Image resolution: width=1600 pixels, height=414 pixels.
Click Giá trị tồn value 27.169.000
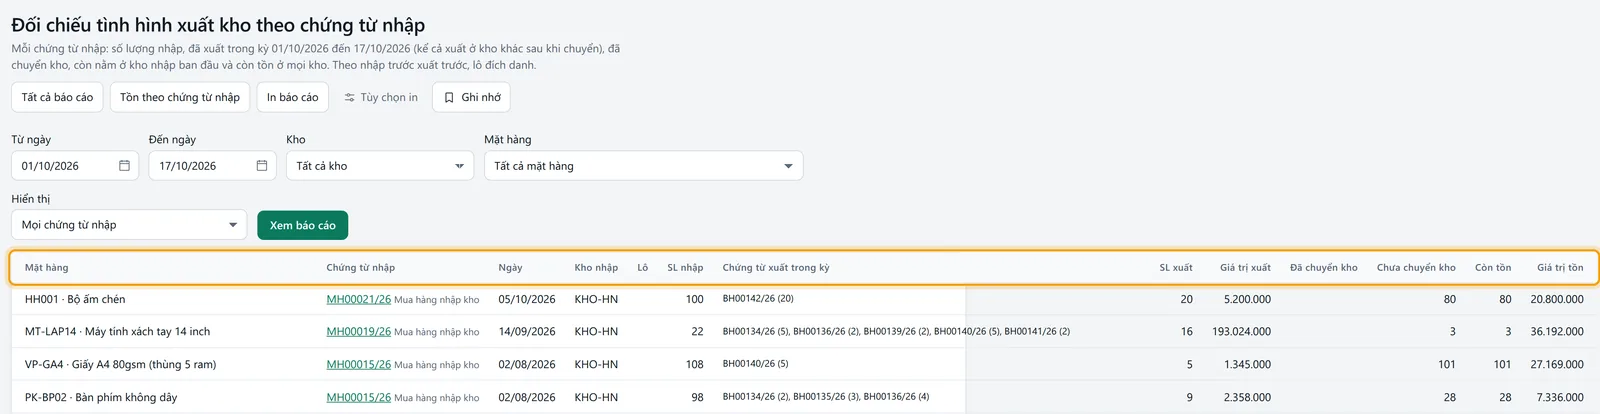click(x=1557, y=364)
